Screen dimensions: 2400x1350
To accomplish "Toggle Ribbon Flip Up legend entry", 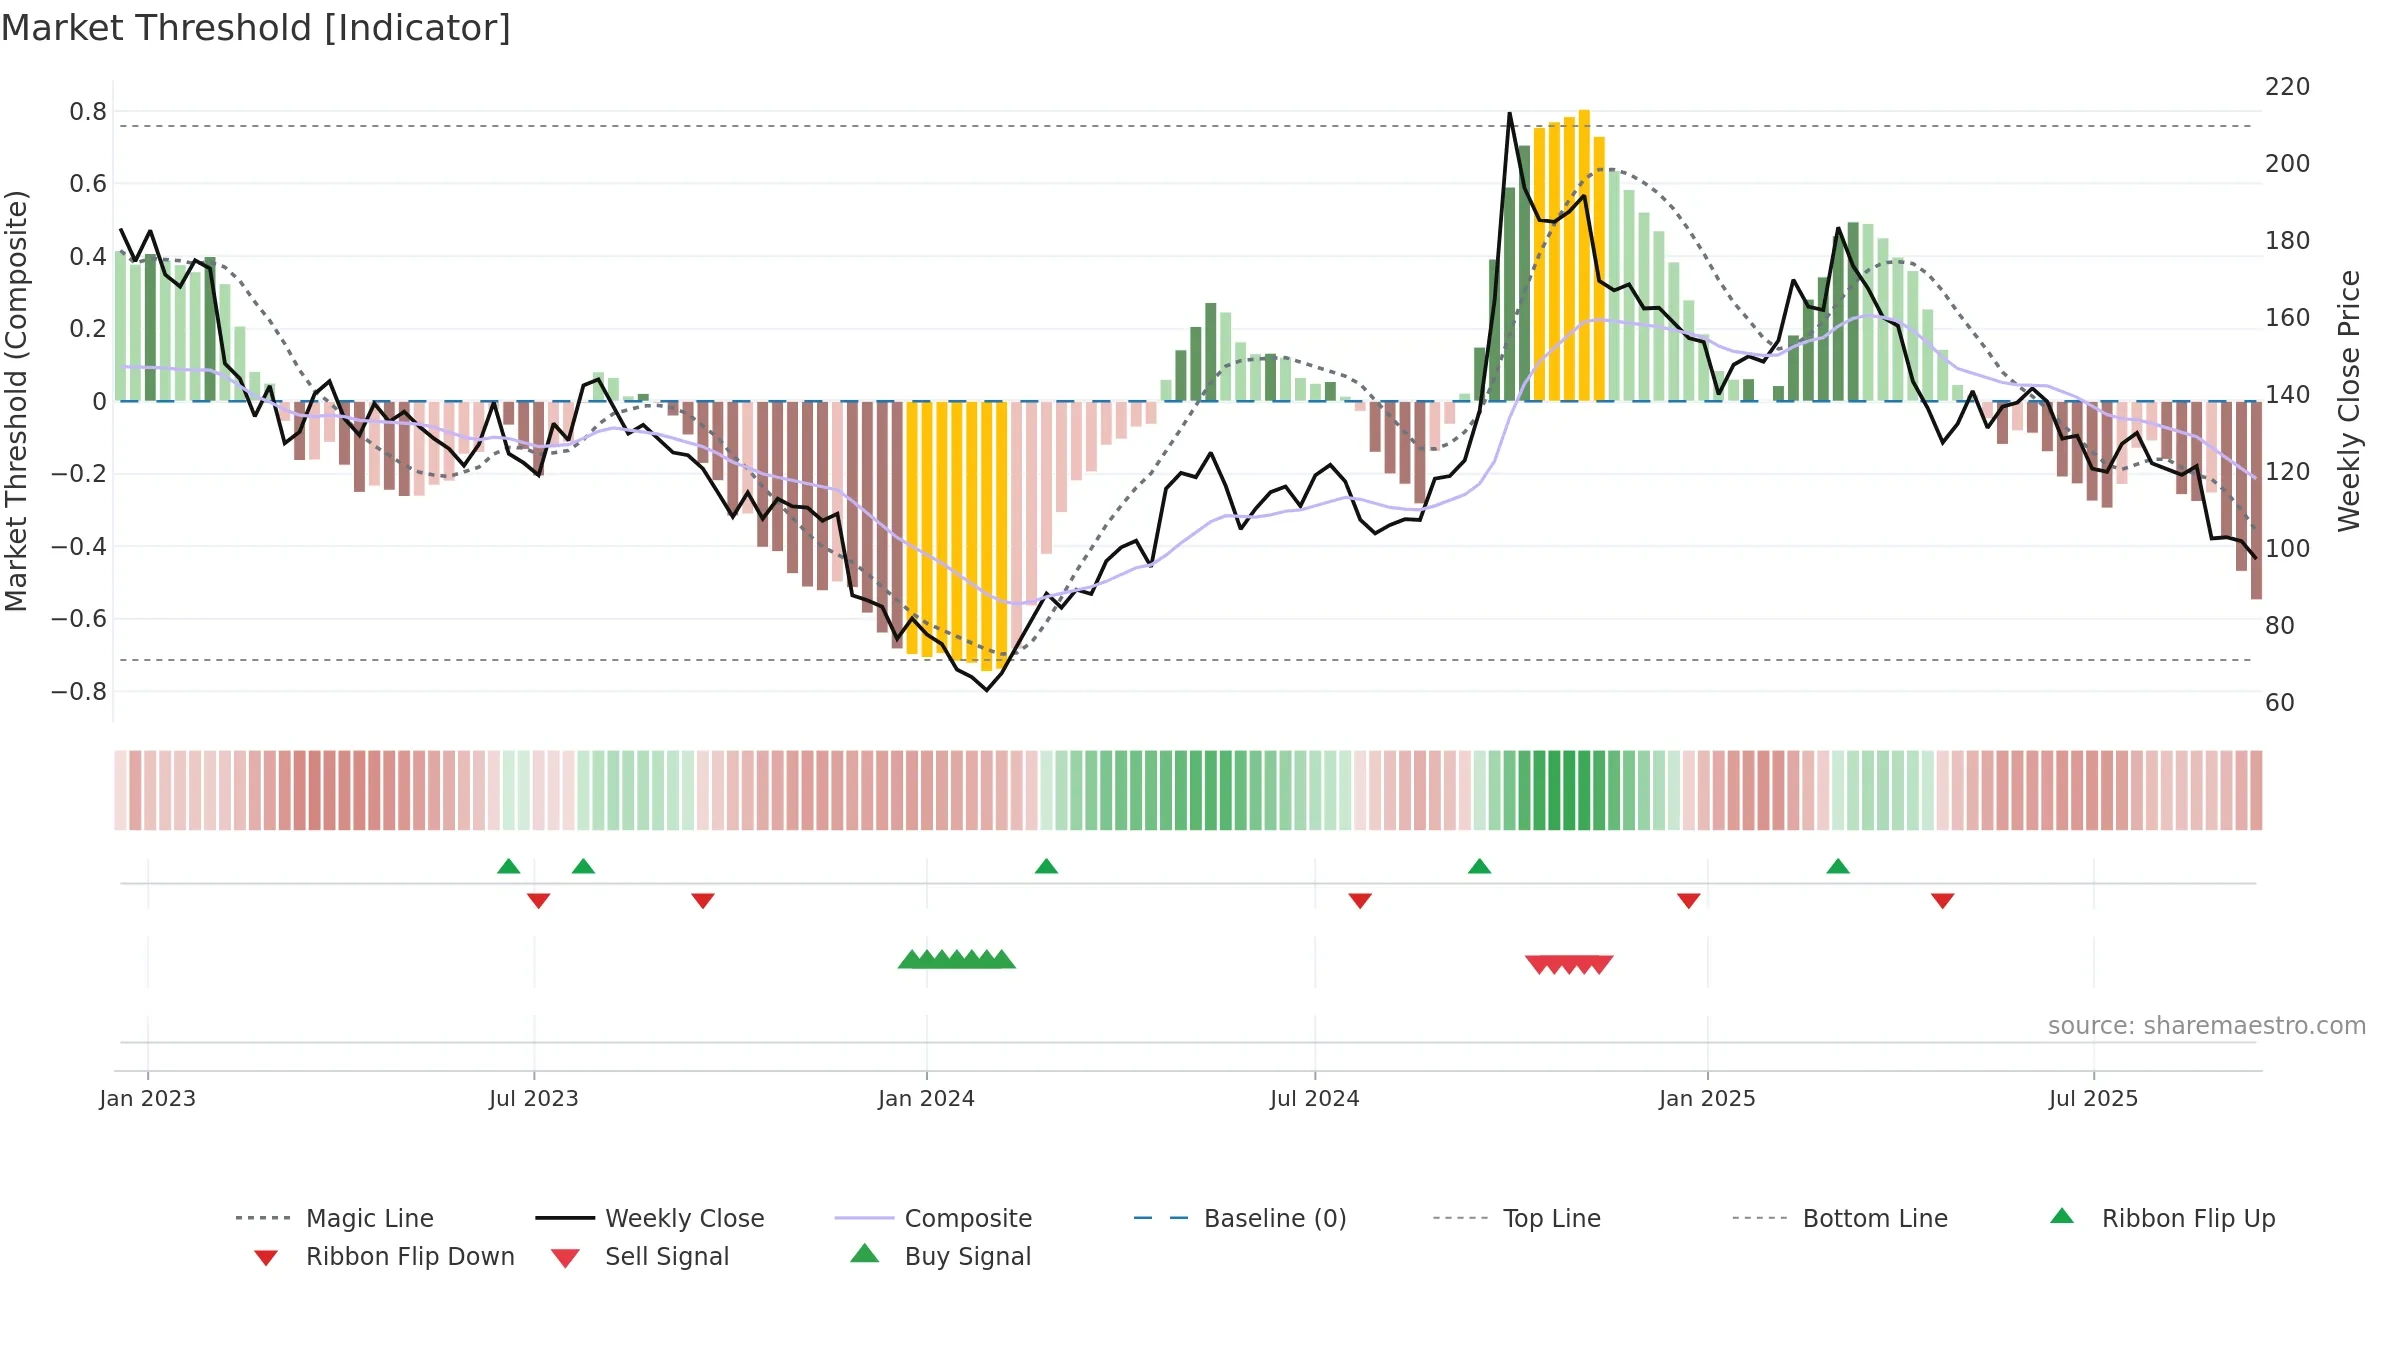I will [2162, 1218].
